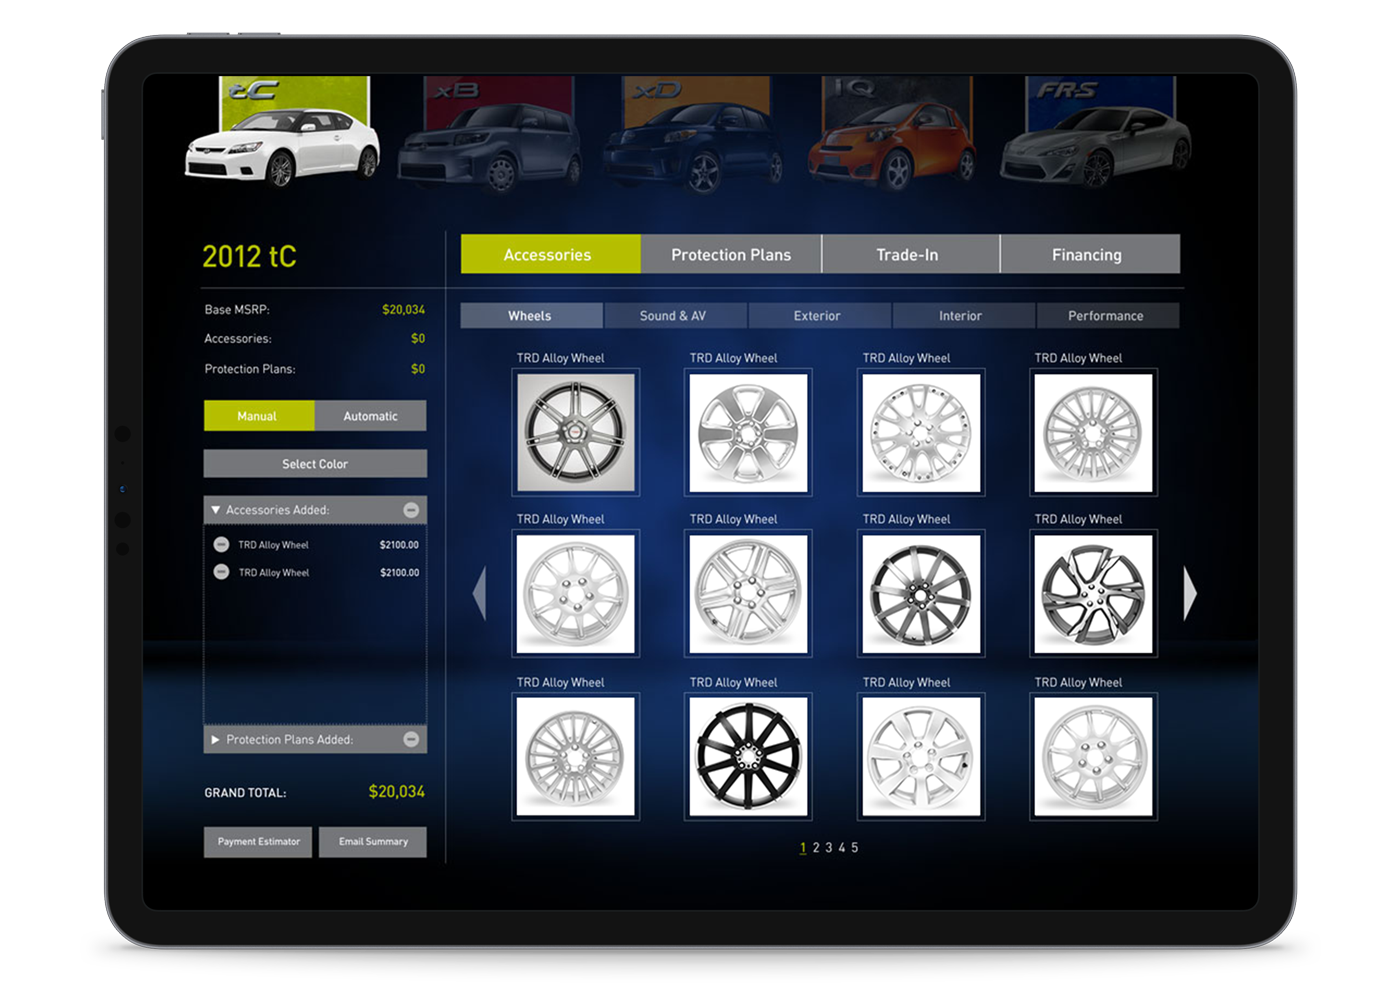
Task: Select the Wheels sub-tab
Action: (531, 316)
